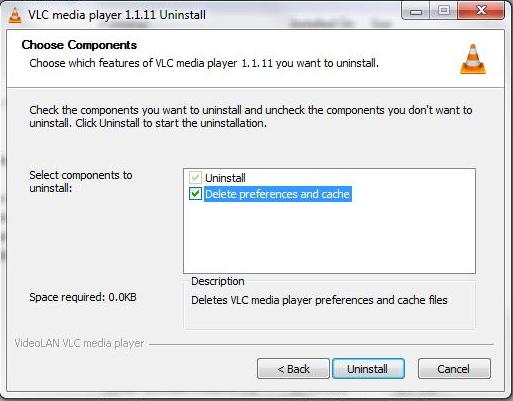Click the grayed Uninstall component checkbox

coord(195,178)
